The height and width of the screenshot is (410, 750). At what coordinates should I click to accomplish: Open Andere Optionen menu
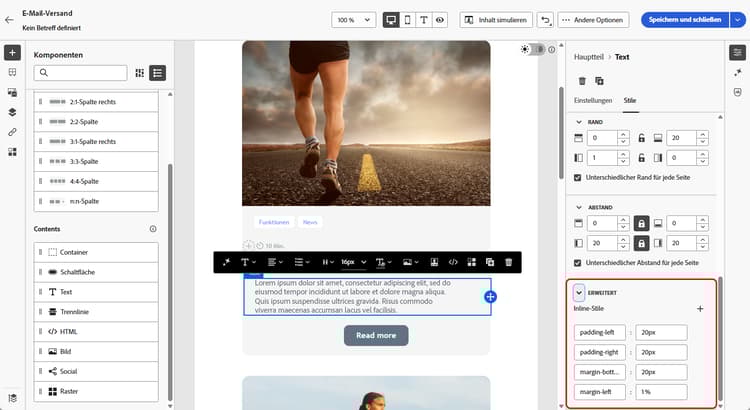point(593,20)
